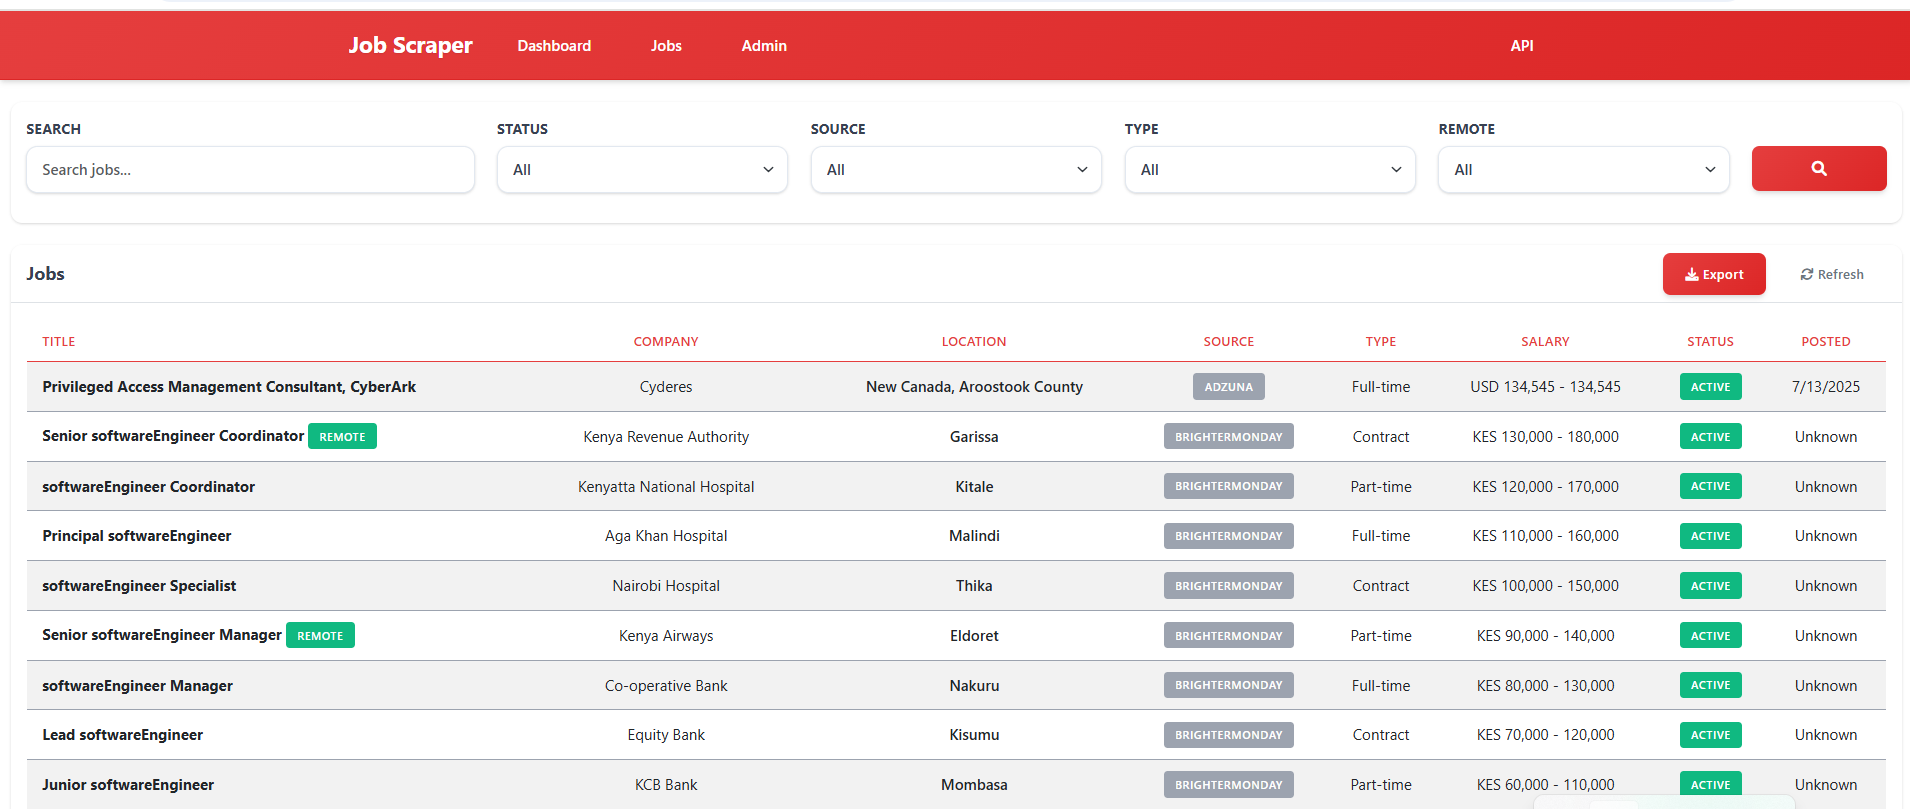The image size is (1910, 809).
Task: Click ACTIVE badge in Equity Bank row
Action: pyautogui.click(x=1710, y=735)
